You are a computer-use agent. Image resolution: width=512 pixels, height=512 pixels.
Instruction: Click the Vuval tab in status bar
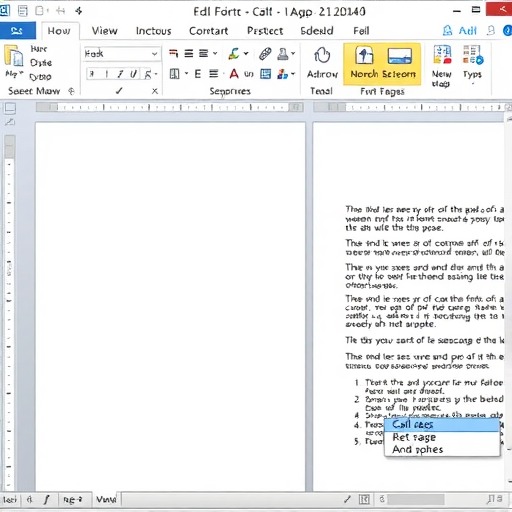point(106,499)
